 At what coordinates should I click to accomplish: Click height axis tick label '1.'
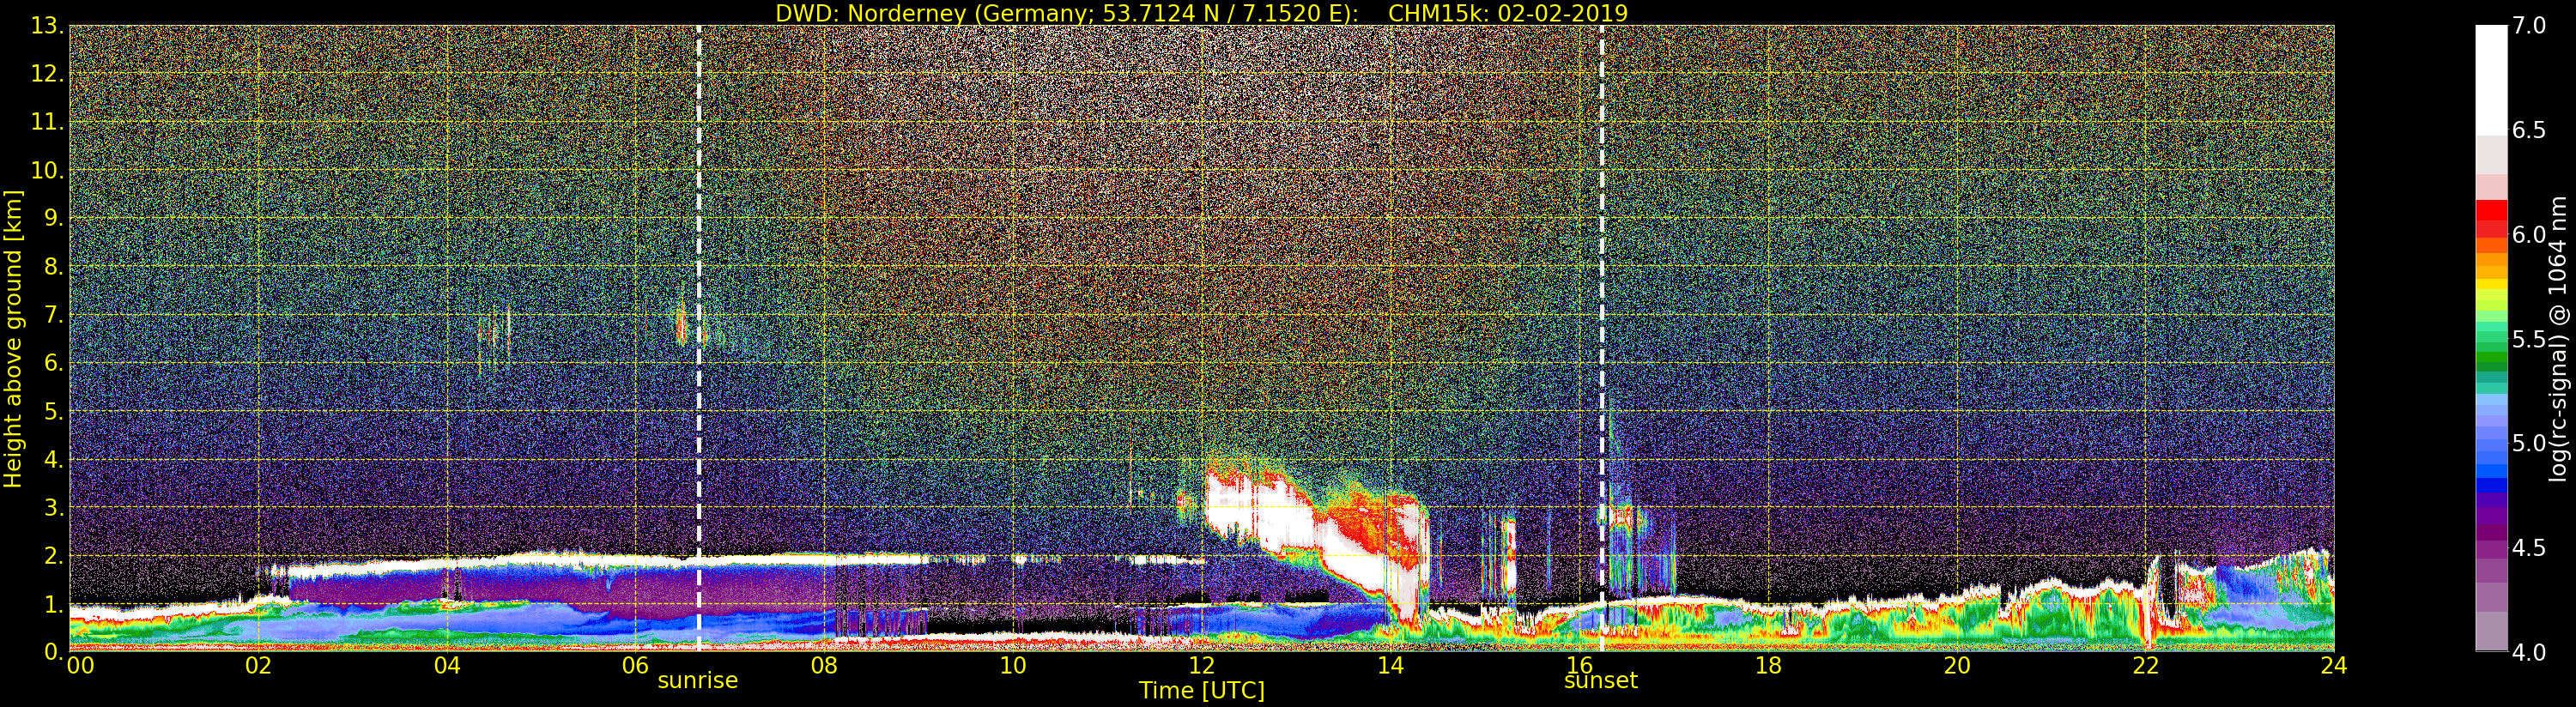[54, 604]
